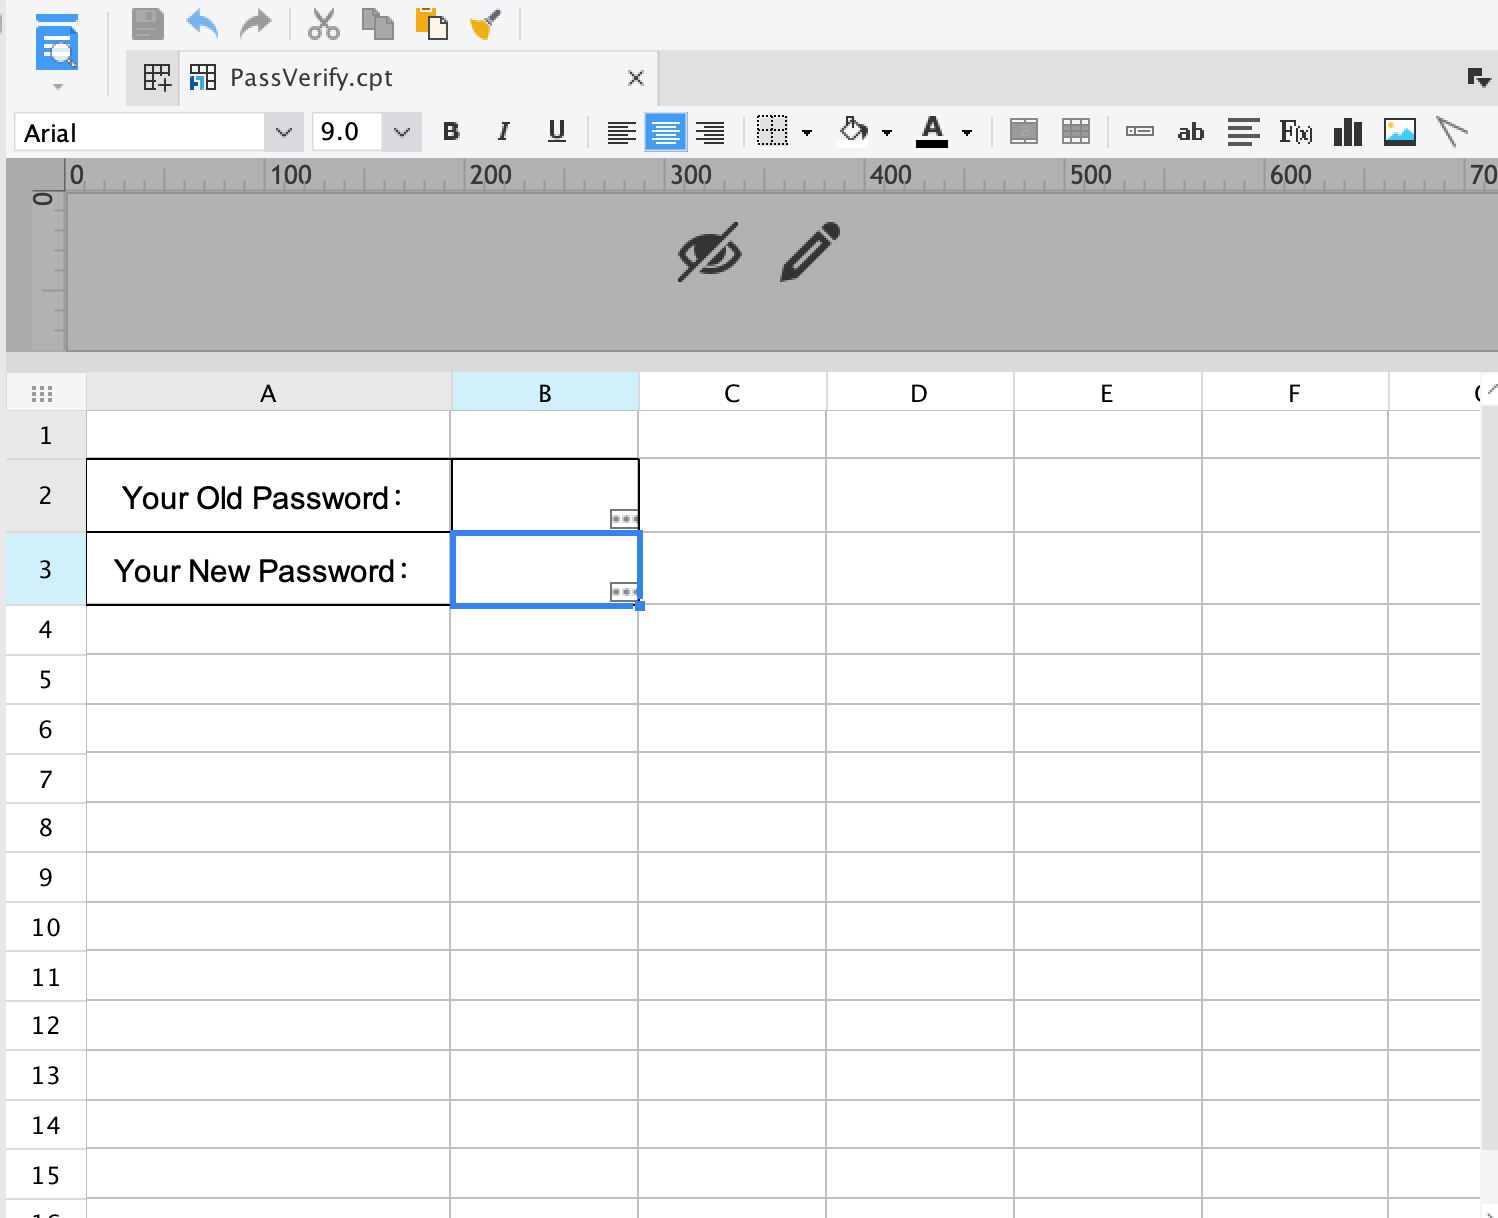
Task: Expand the fill color dropdown arrow
Action: [x=887, y=132]
